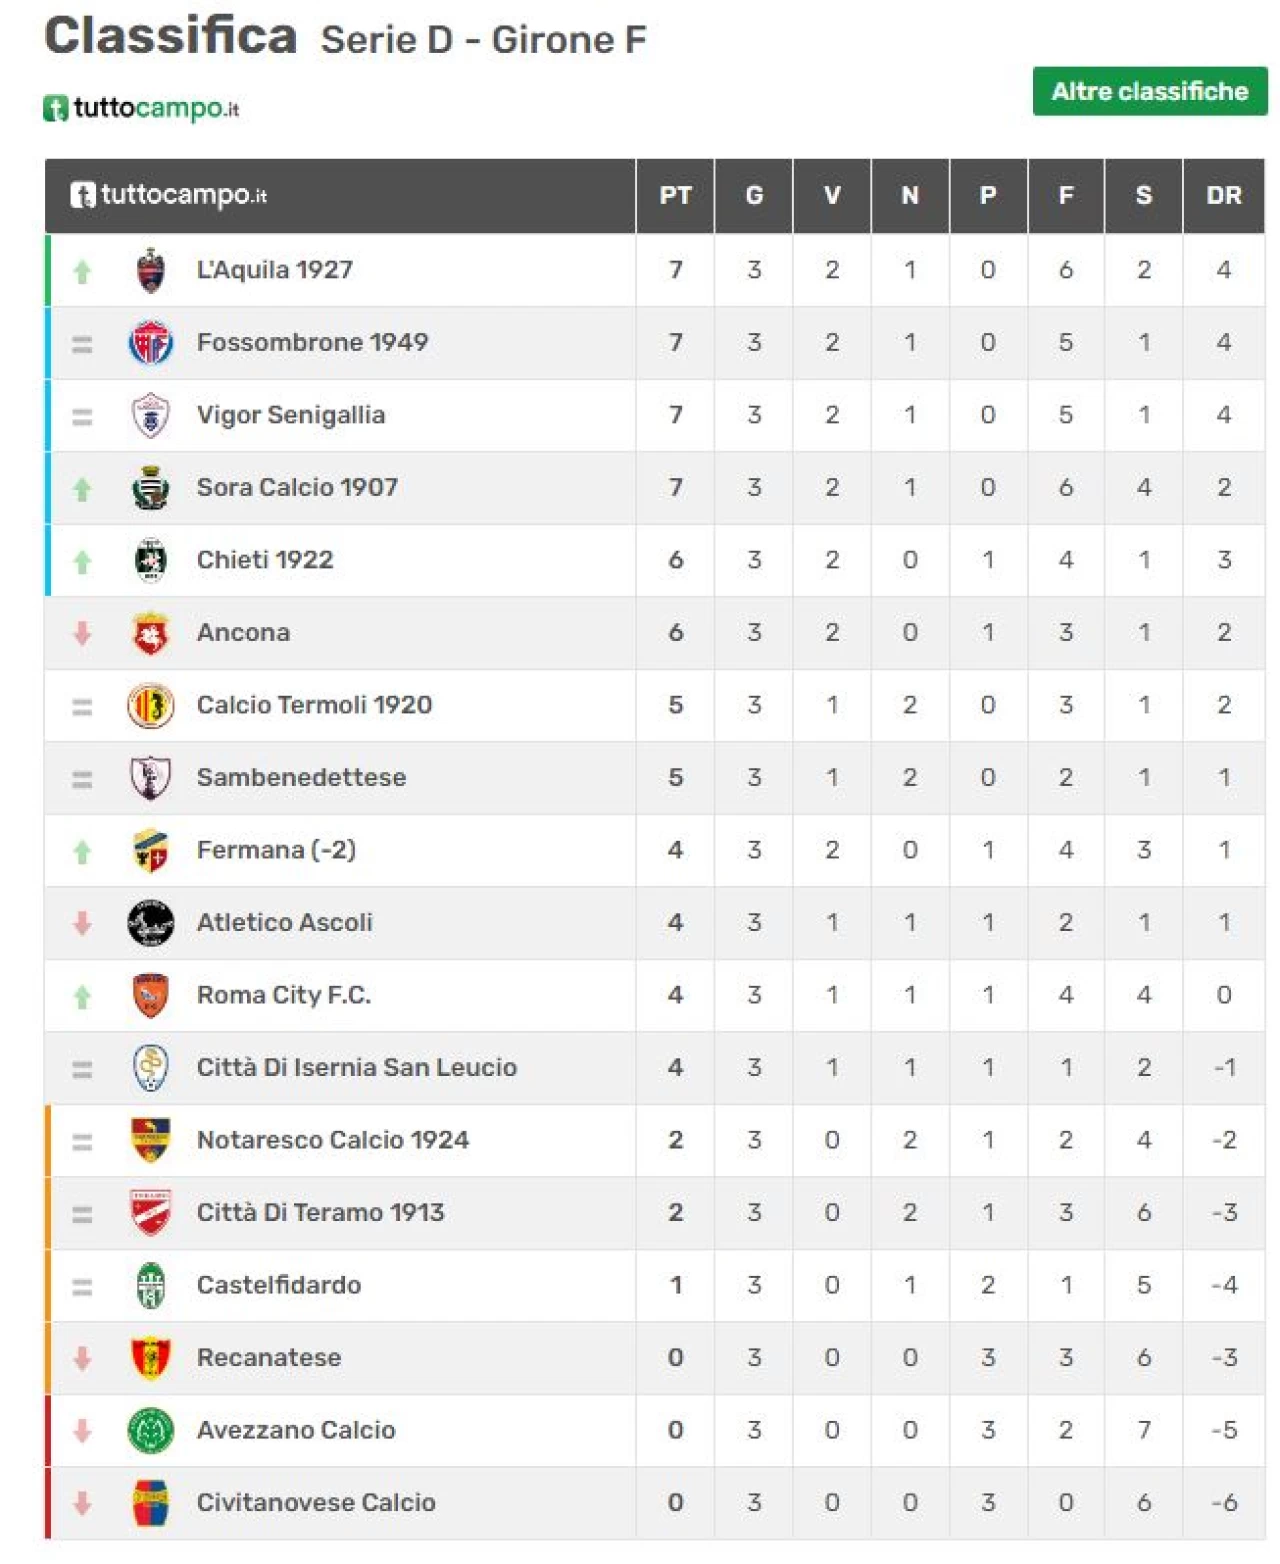
Task: Open the Città Di Isernia San Leucio link
Action: point(357,1067)
